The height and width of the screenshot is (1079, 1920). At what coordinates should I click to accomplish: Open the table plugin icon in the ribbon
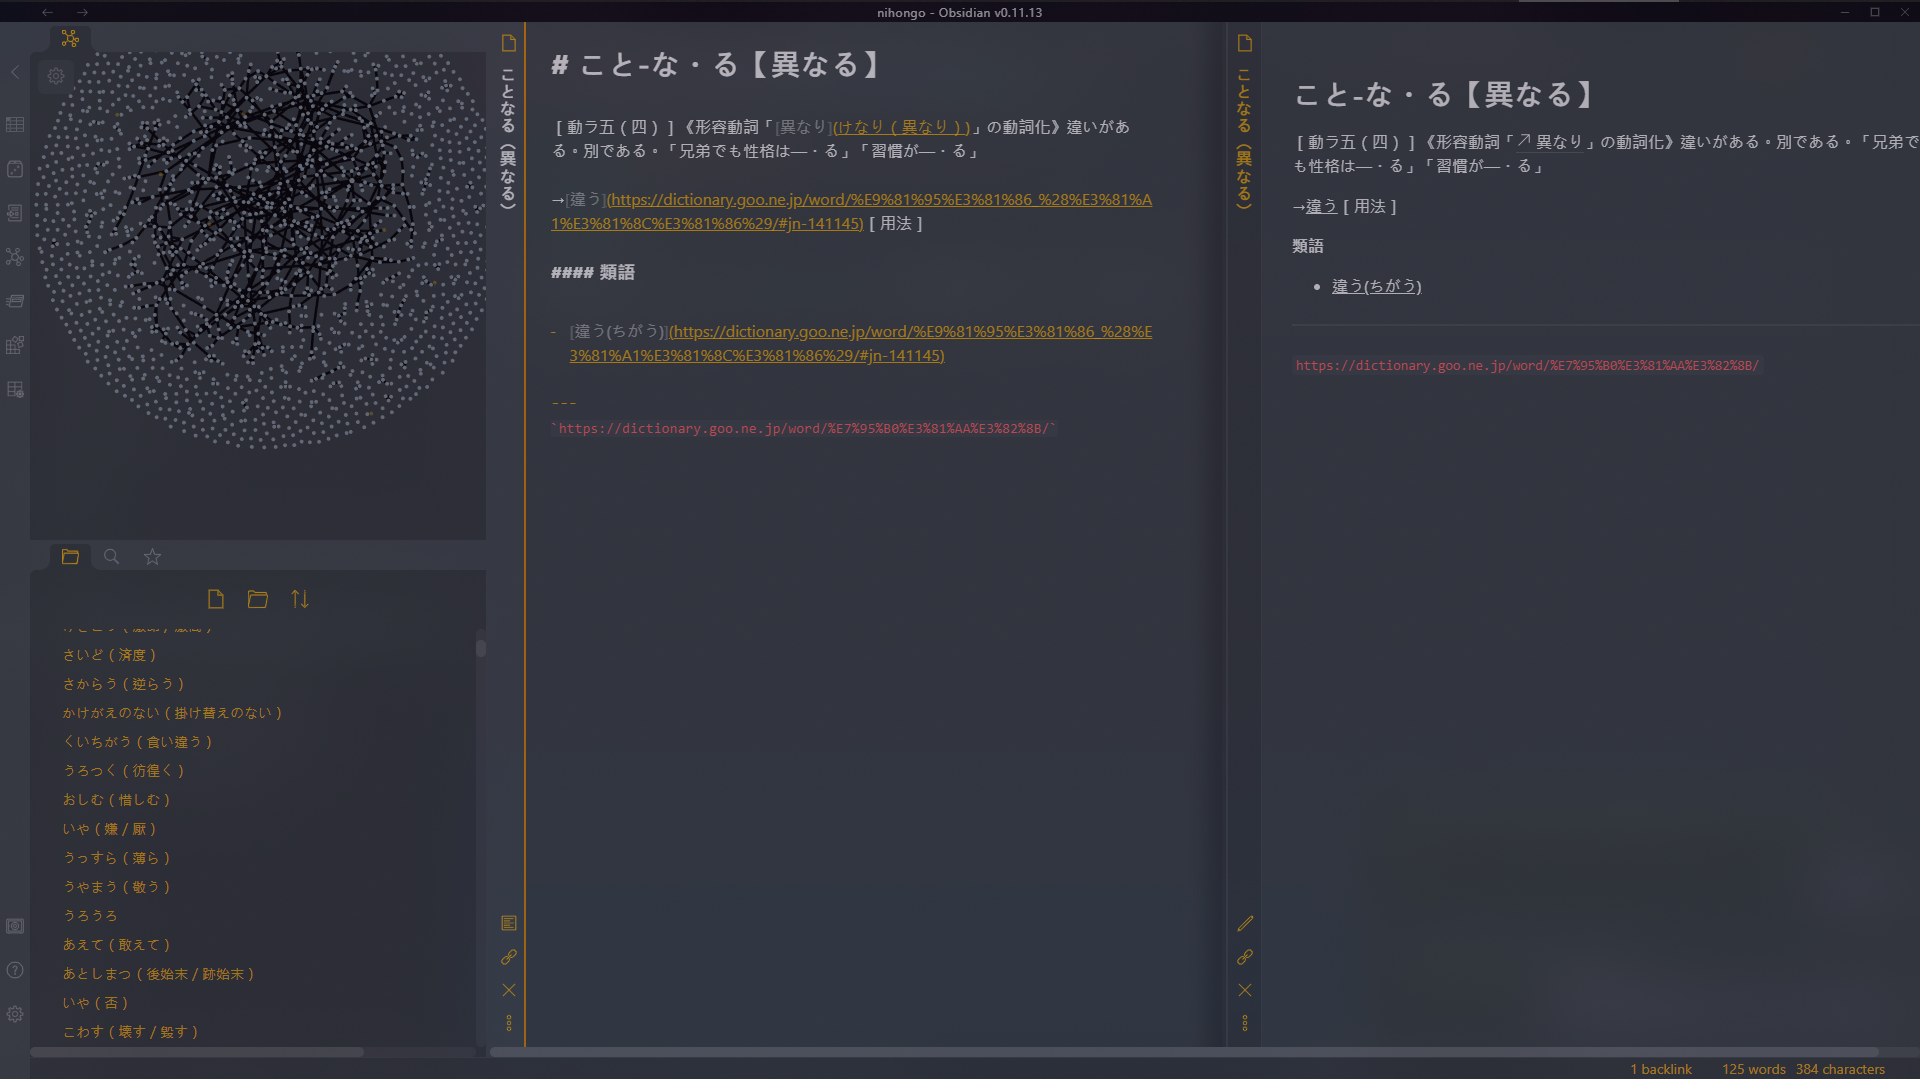coord(15,125)
